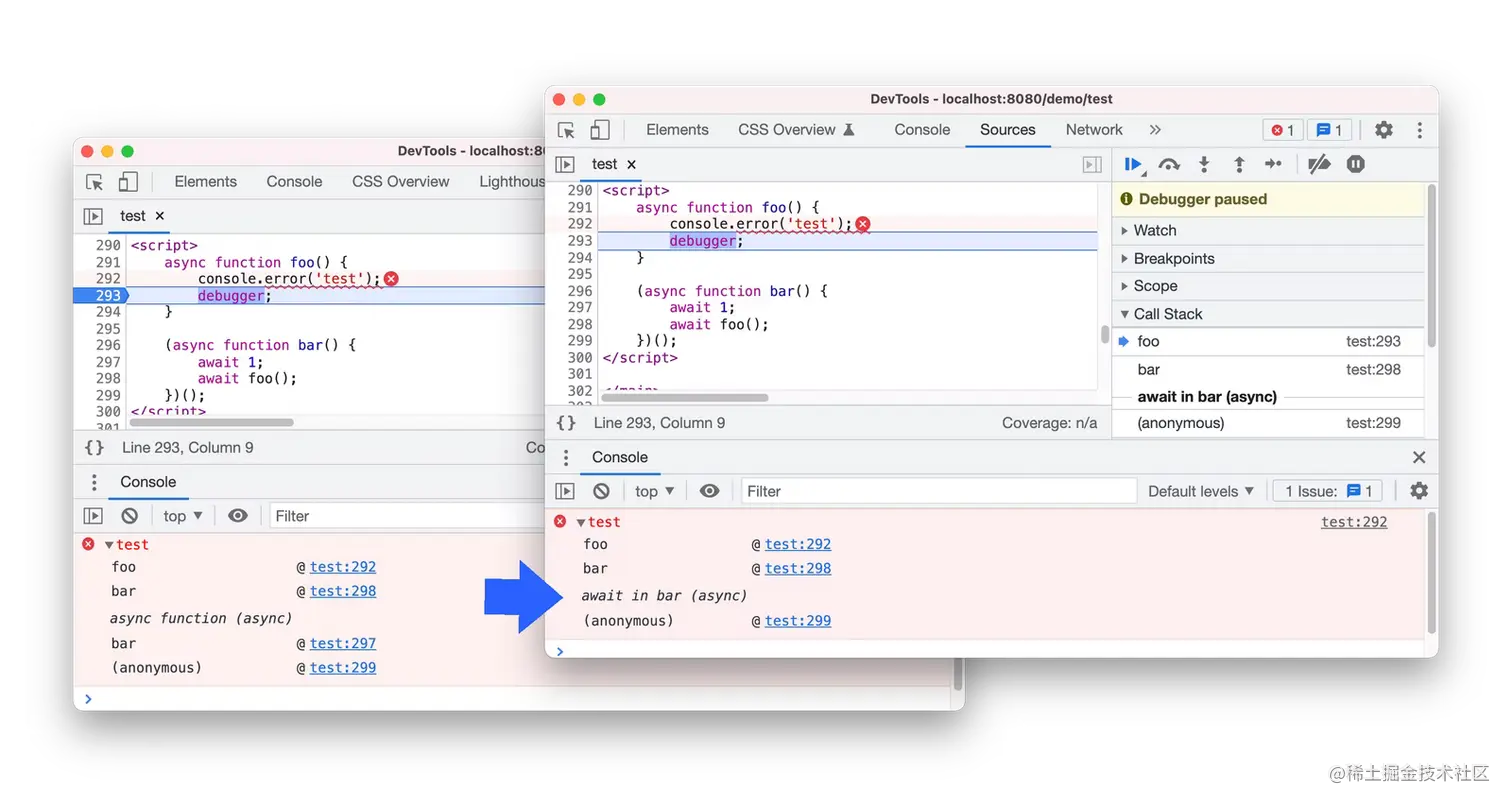The width and height of the screenshot is (1512, 806).
Task: Toggle pause on exceptions octagon icon
Action: point(1355,164)
